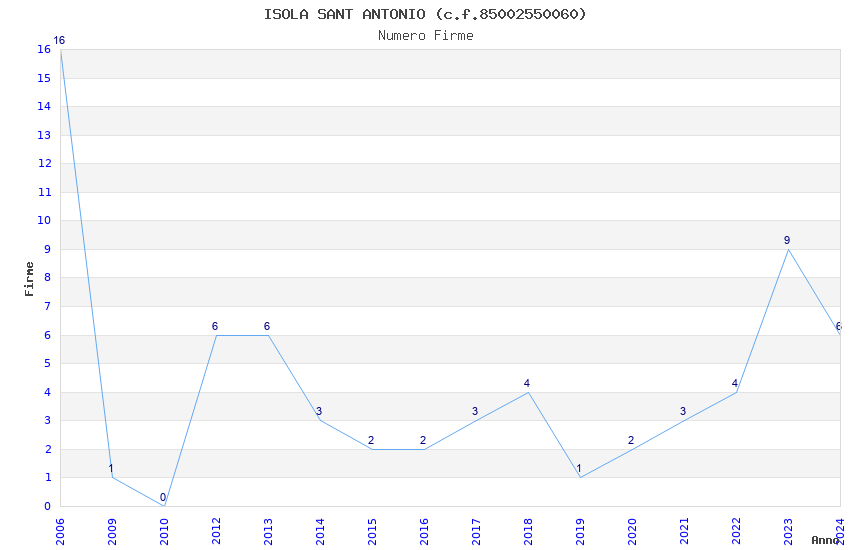Click the 2016 year label
Viewport: 850px width, 550px height.
424,532
